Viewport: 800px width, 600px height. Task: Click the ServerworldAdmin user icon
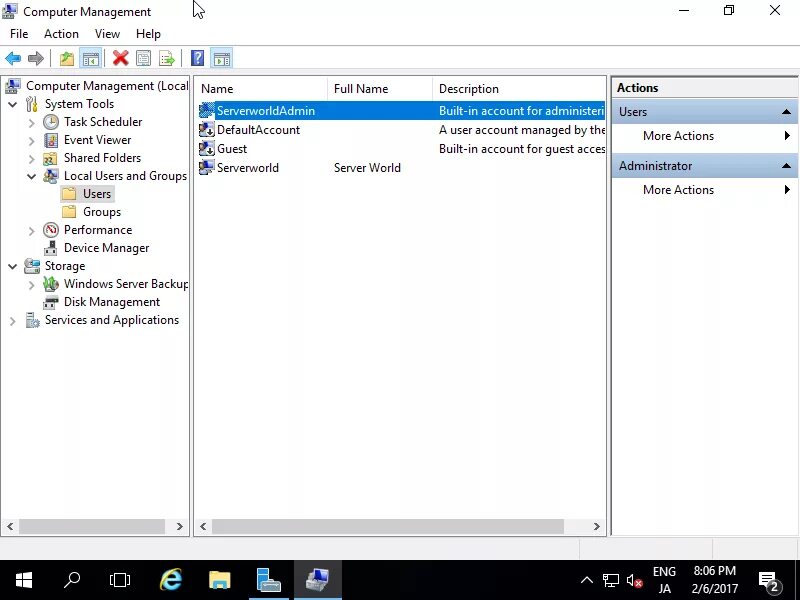(207, 111)
